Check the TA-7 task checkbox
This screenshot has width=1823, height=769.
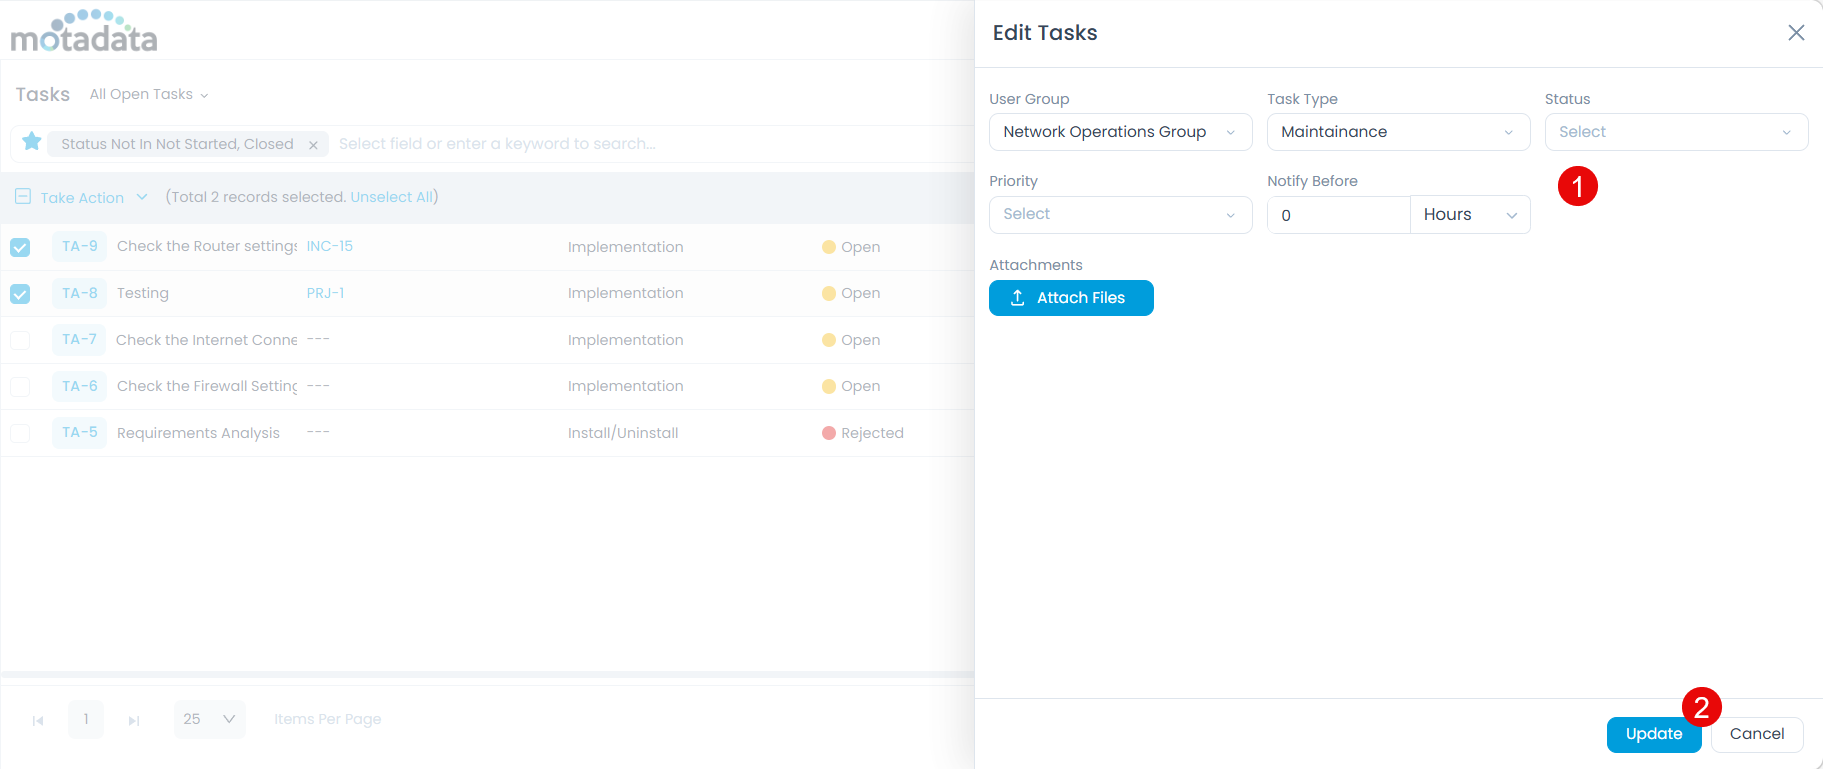(x=20, y=340)
